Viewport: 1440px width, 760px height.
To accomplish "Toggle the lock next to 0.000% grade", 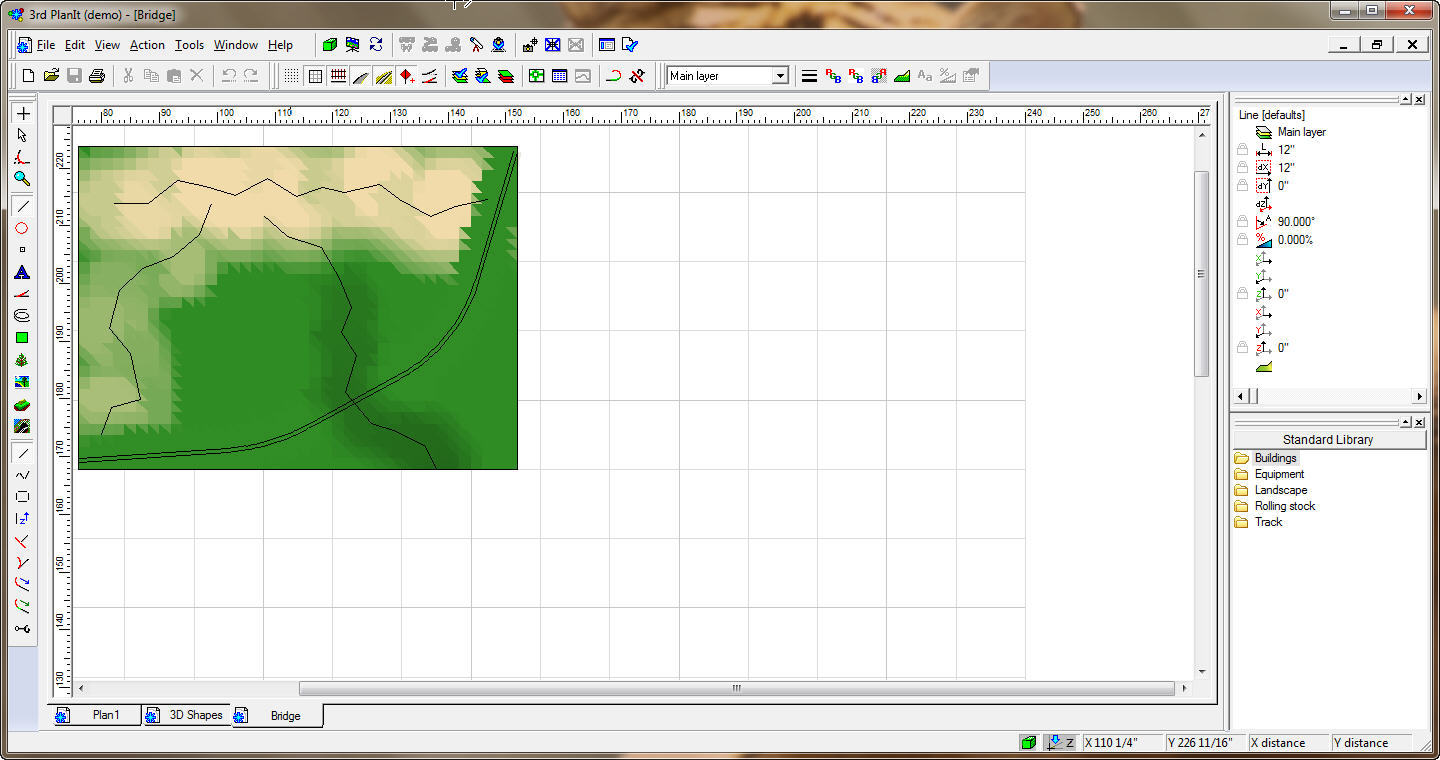I will point(1242,240).
